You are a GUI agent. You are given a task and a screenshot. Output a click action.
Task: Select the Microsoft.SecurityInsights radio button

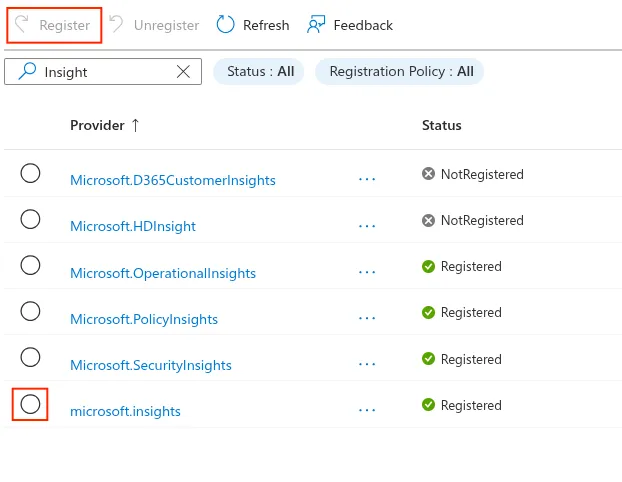30,357
